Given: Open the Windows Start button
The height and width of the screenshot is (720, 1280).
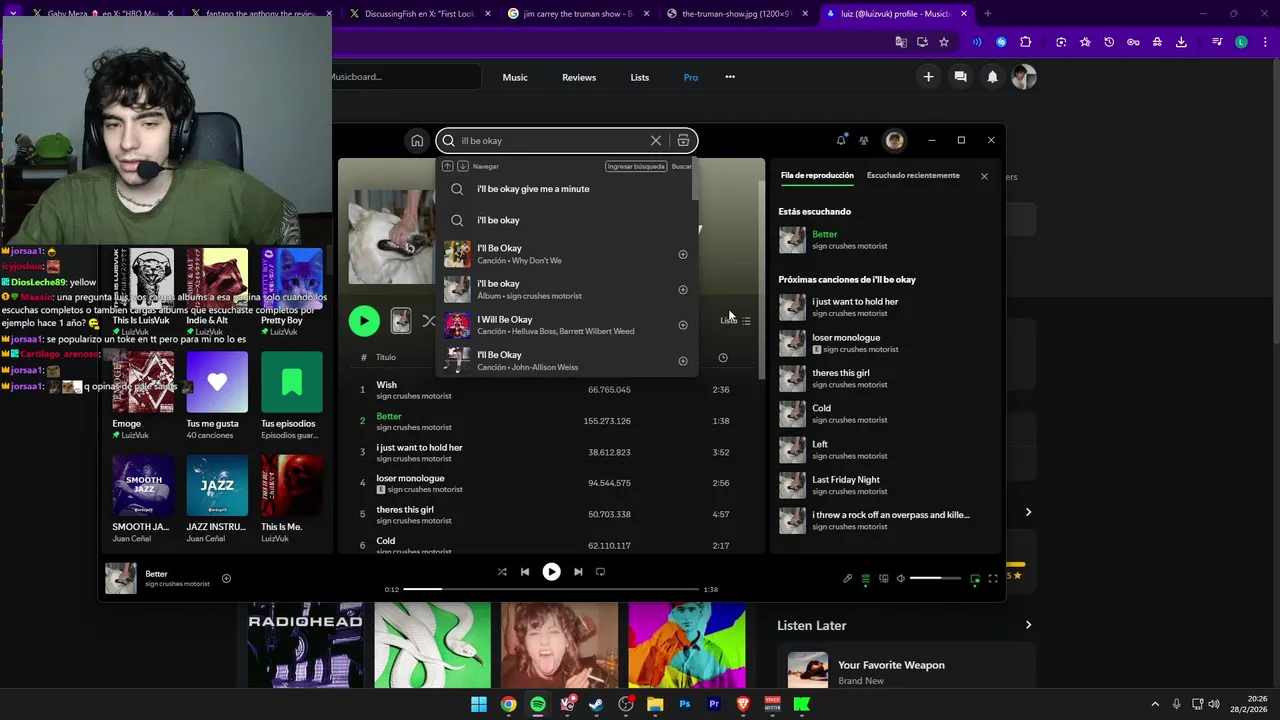Looking at the screenshot, I should [x=479, y=704].
